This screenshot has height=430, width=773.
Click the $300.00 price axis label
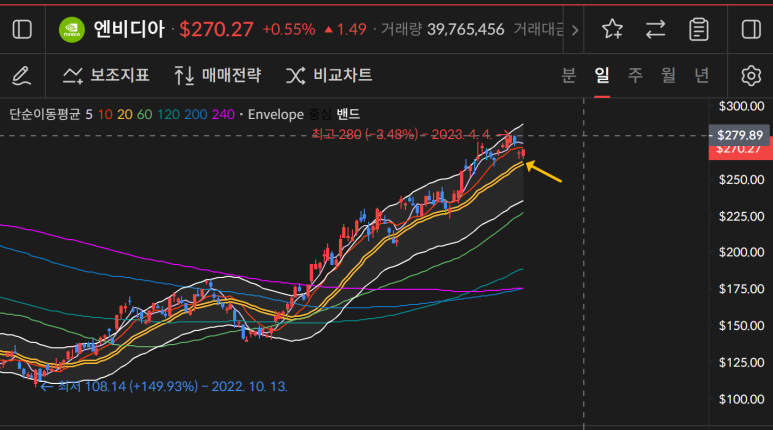click(741, 106)
